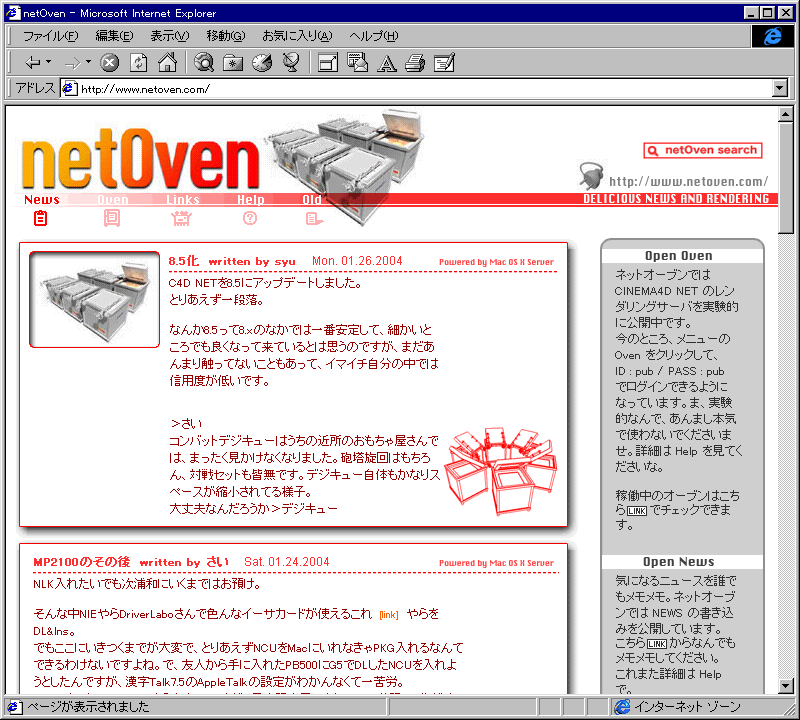
Task: Open the 移動(G) menu
Action: tap(226, 36)
